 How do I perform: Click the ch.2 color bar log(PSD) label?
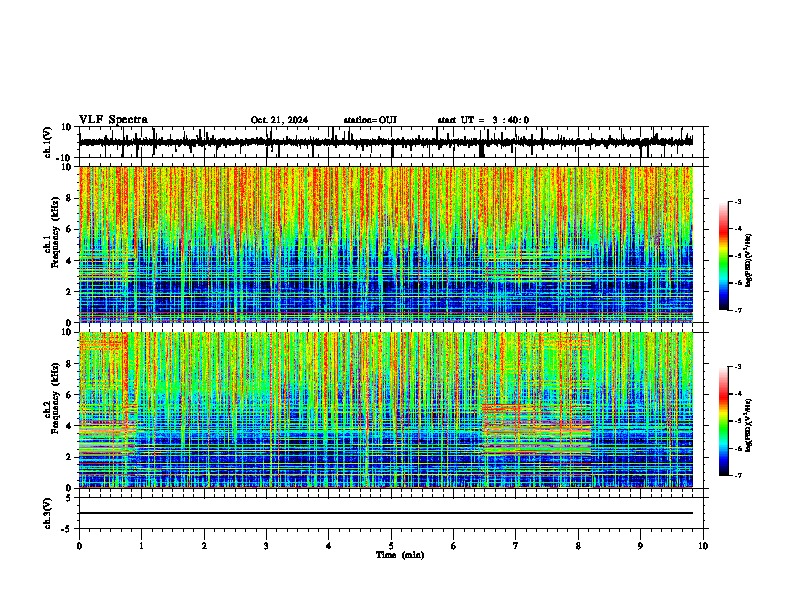click(x=748, y=426)
